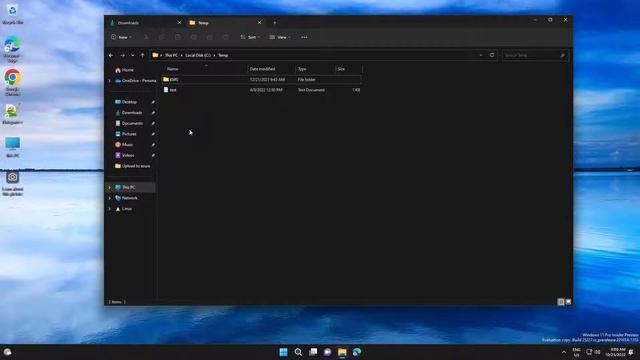
Task: Go forward using the Forward arrow
Action: 122,55
